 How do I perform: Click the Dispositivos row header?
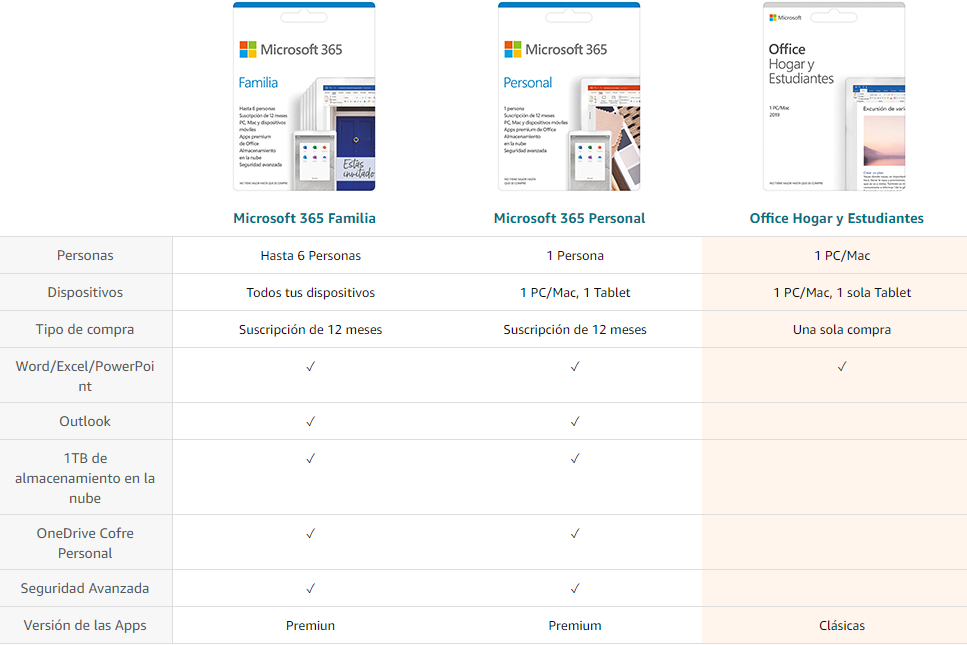(x=85, y=292)
